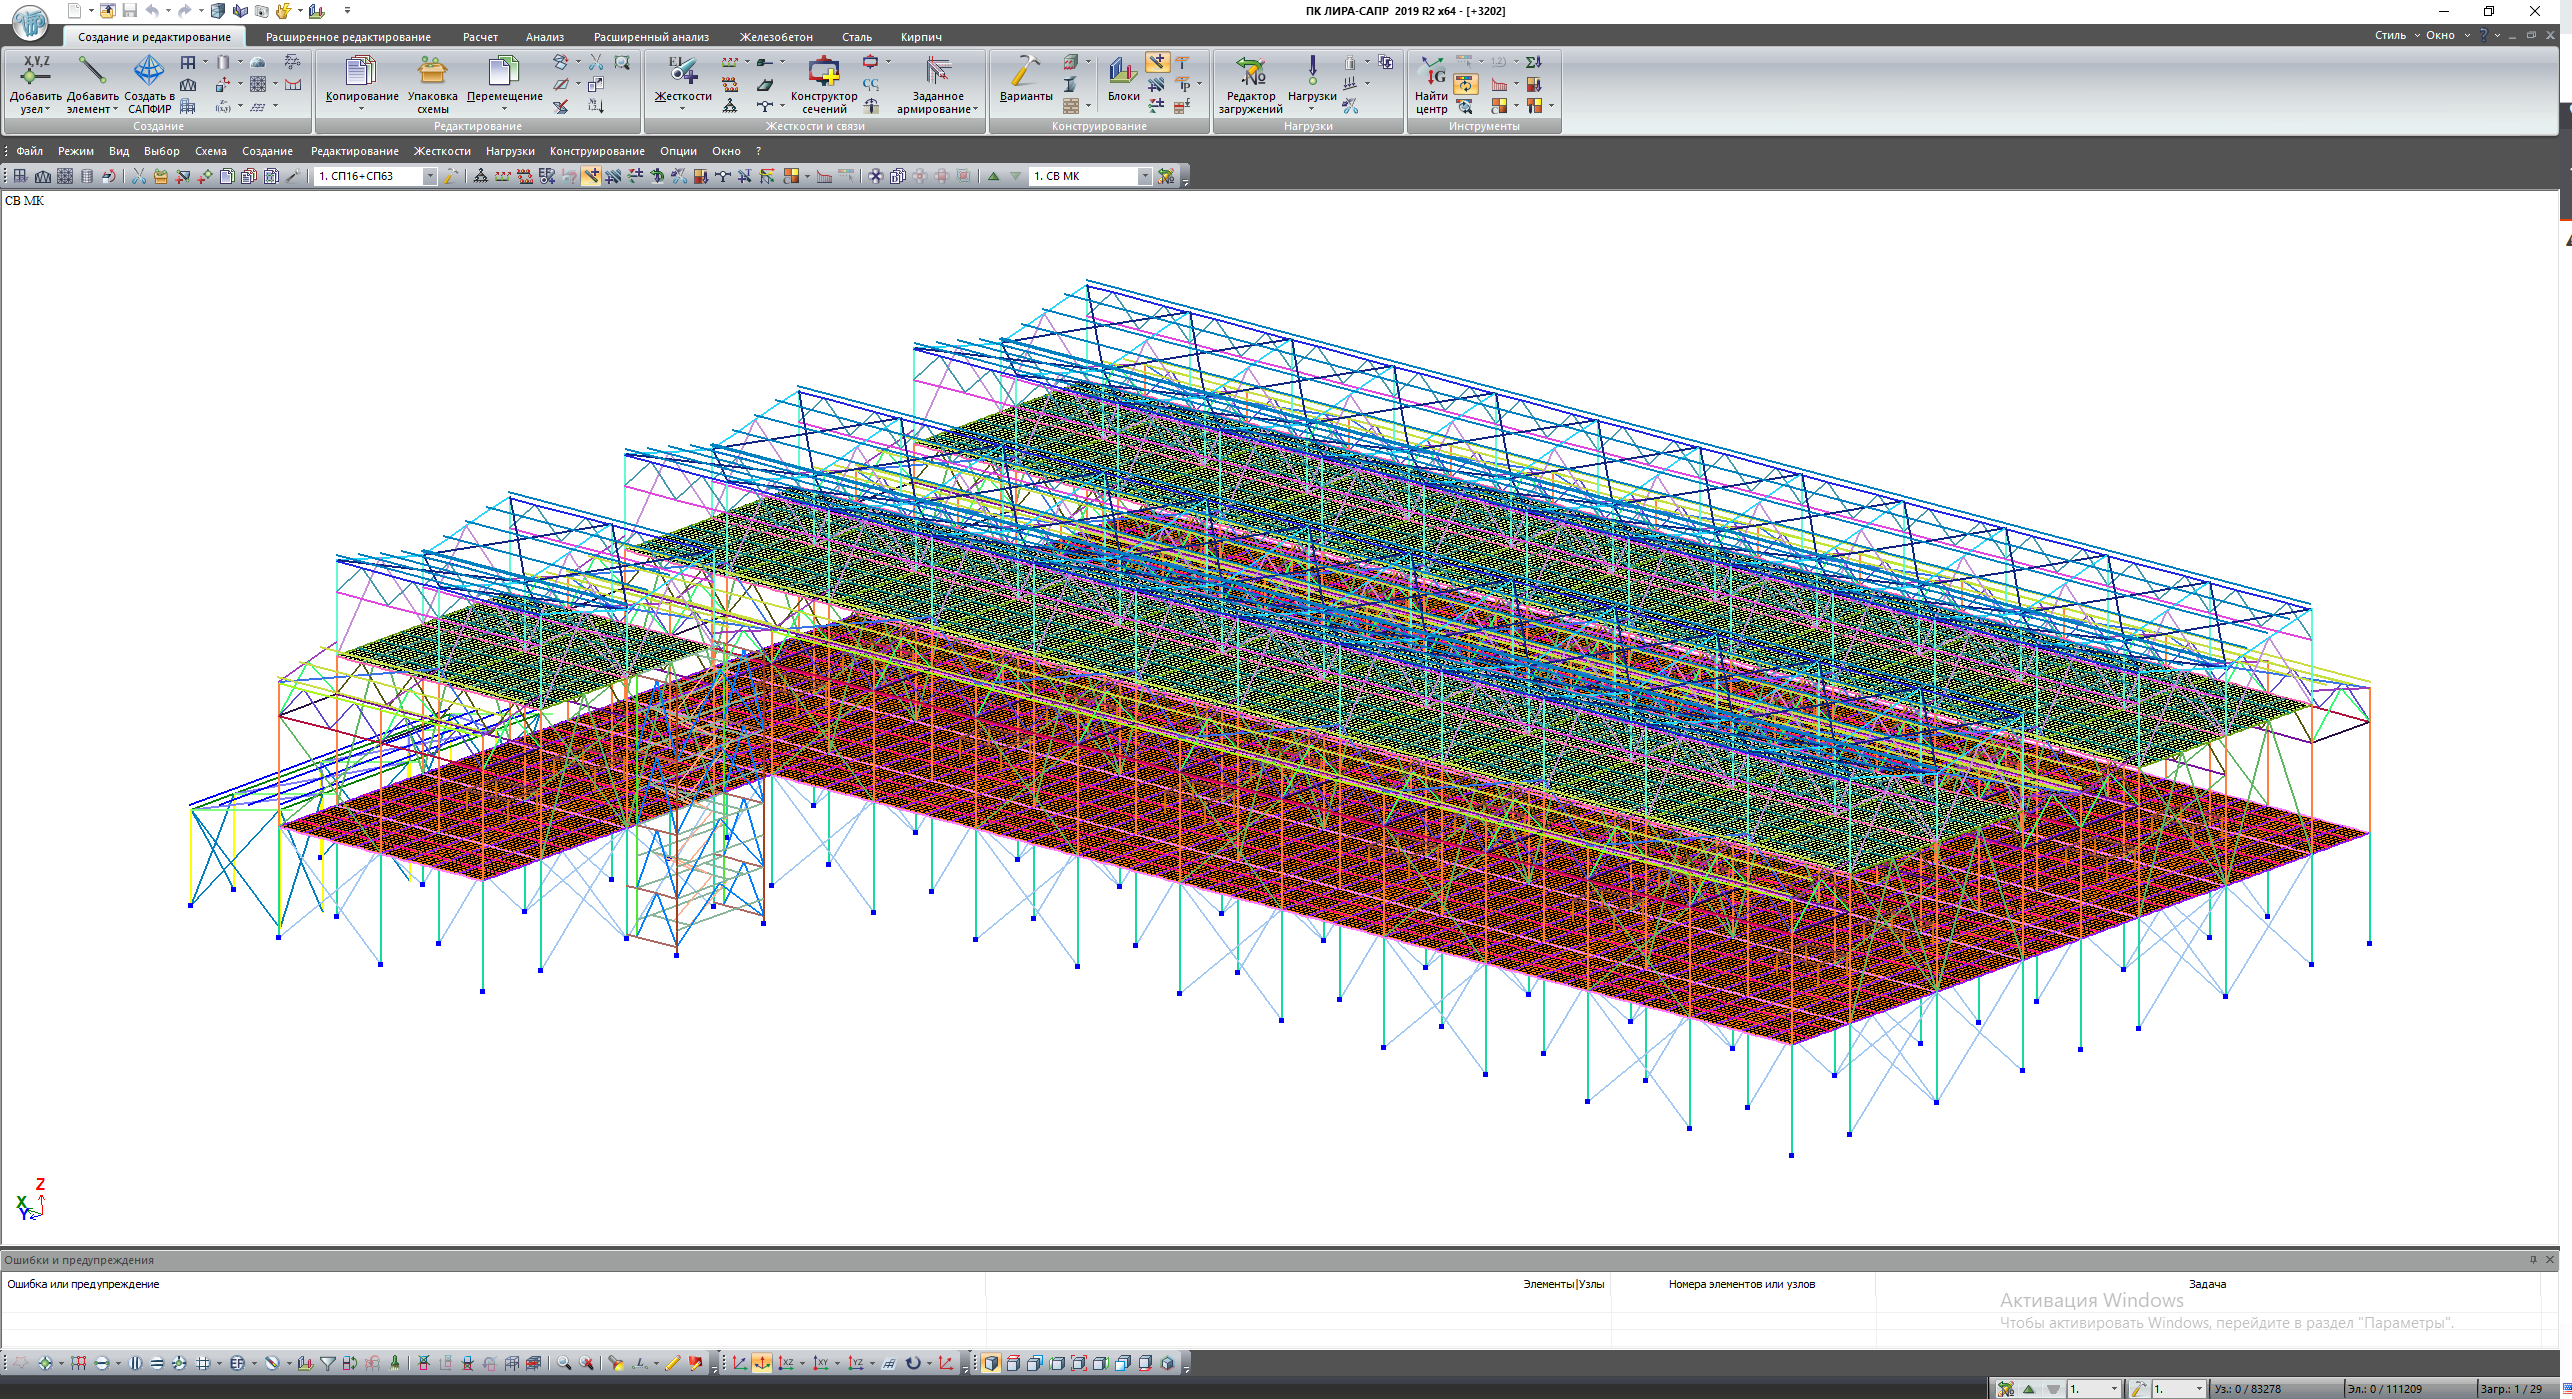The width and height of the screenshot is (2572, 1399).
Task: Open the Схема menu
Action: click(x=210, y=151)
